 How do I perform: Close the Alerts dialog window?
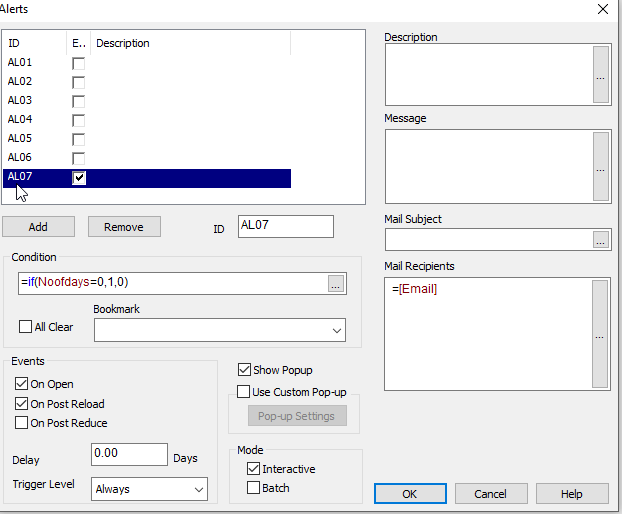coord(603,9)
